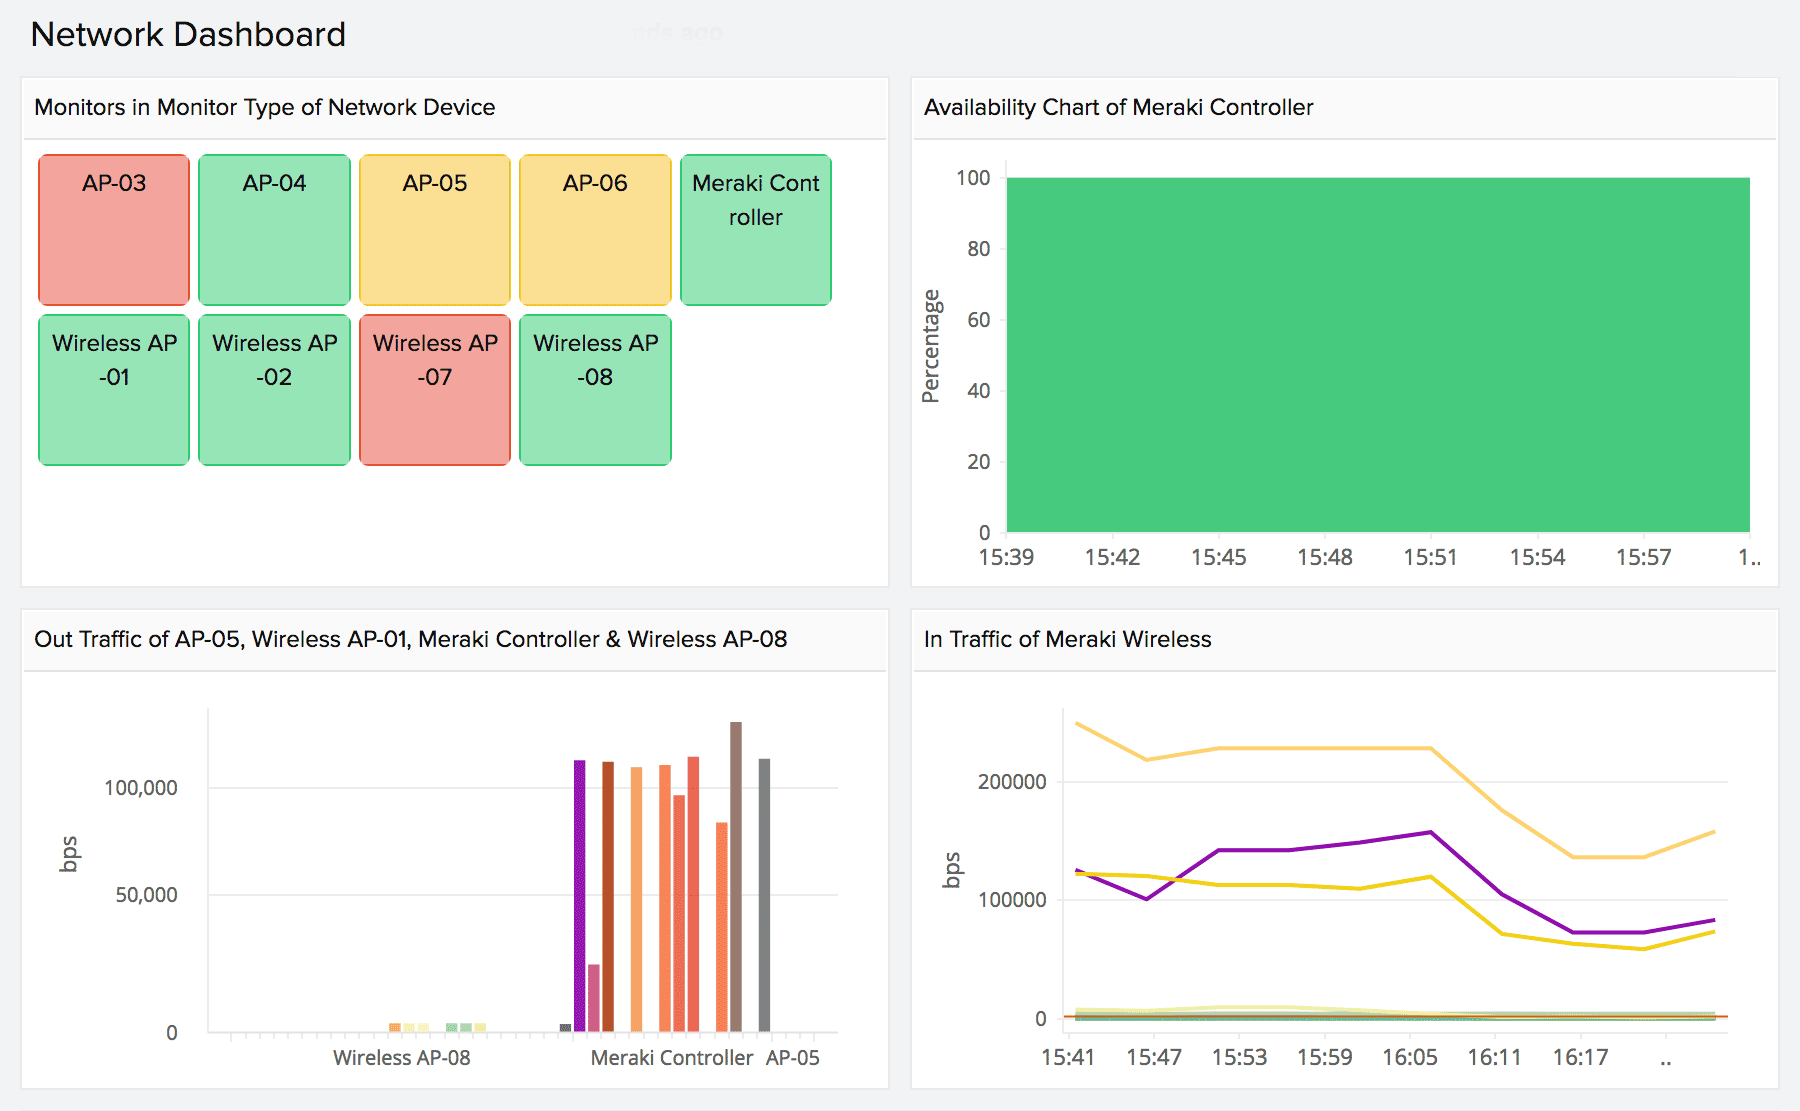Click the AP-05 warning tile
This screenshot has width=1800, height=1111.
[434, 229]
